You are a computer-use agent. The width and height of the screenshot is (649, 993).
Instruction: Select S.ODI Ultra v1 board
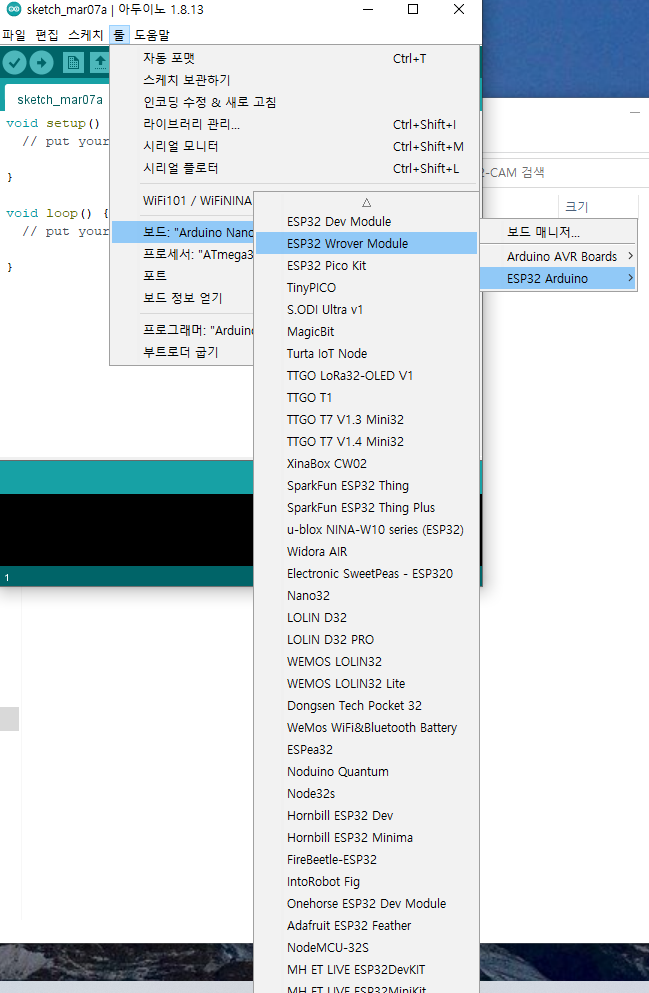(367, 310)
